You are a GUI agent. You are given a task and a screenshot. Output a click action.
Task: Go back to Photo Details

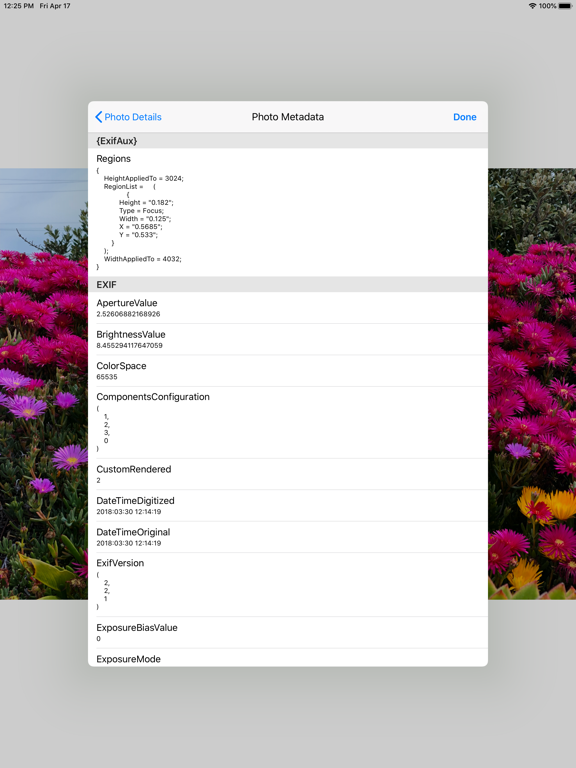coord(128,117)
